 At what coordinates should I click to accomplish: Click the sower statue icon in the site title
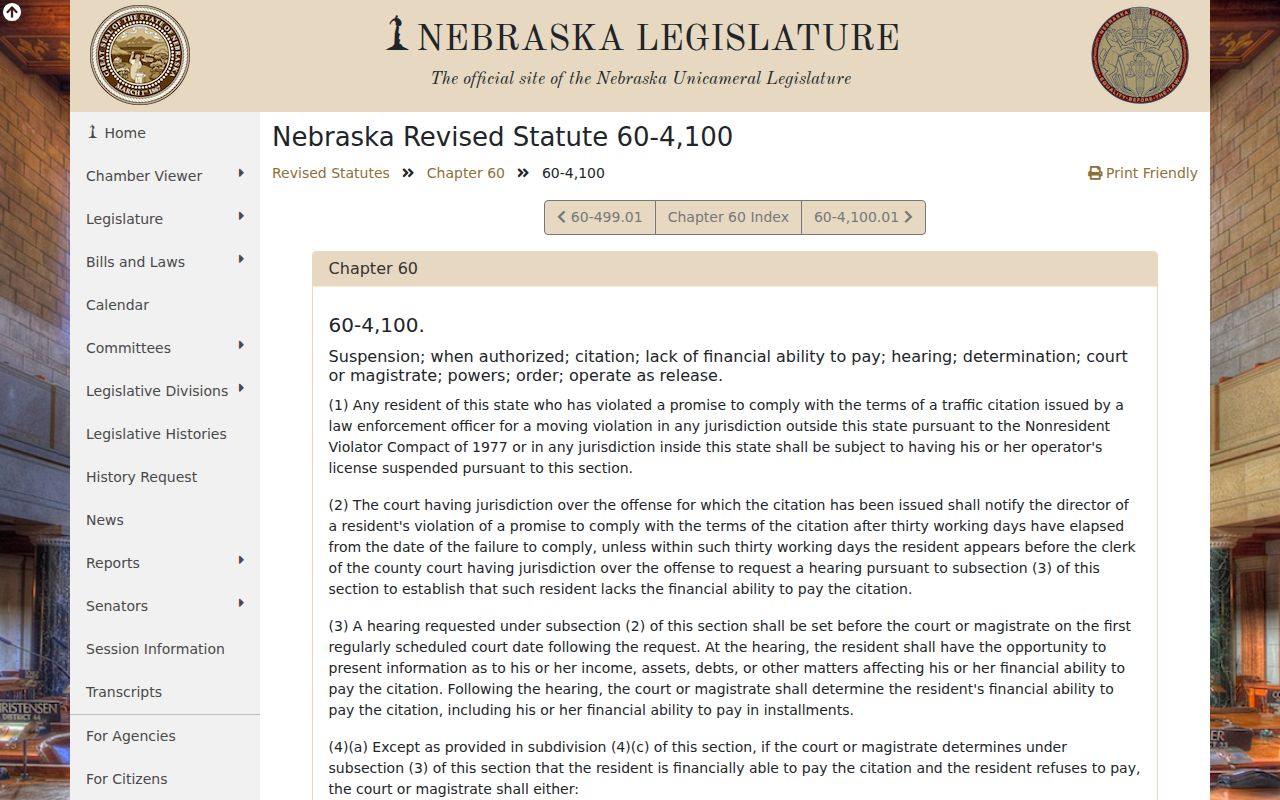(x=398, y=33)
